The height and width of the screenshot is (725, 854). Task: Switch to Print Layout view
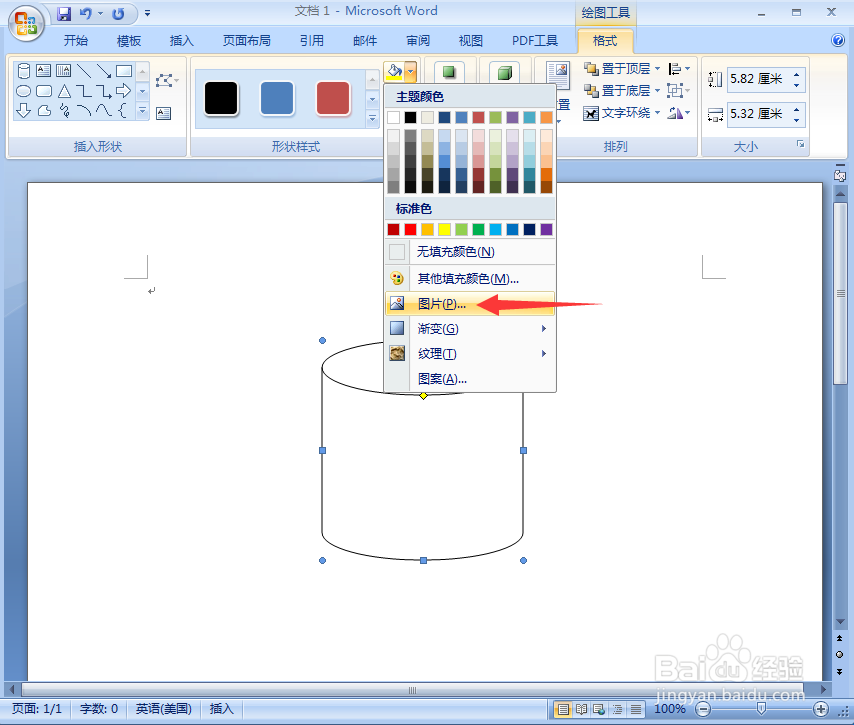pyautogui.click(x=563, y=709)
